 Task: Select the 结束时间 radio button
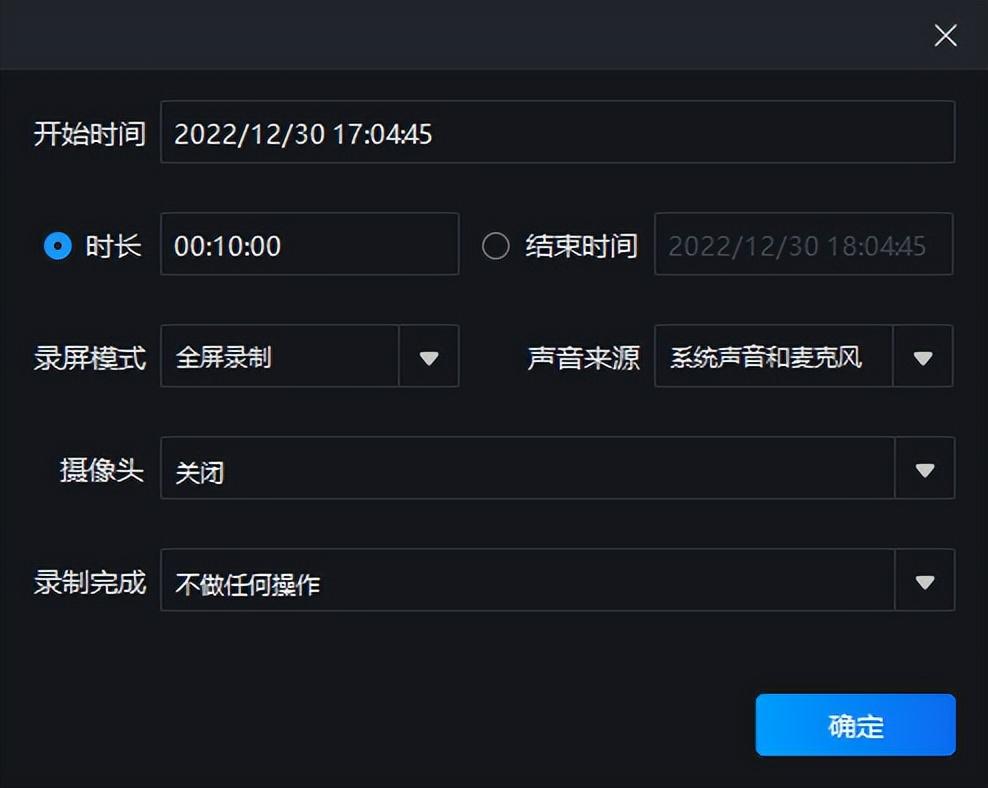496,246
